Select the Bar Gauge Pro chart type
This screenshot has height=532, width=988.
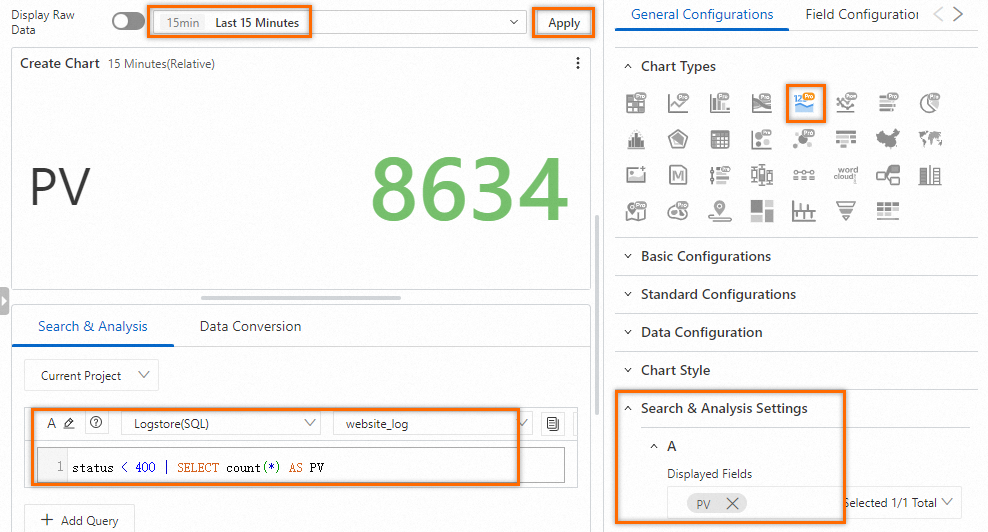[888, 103]
